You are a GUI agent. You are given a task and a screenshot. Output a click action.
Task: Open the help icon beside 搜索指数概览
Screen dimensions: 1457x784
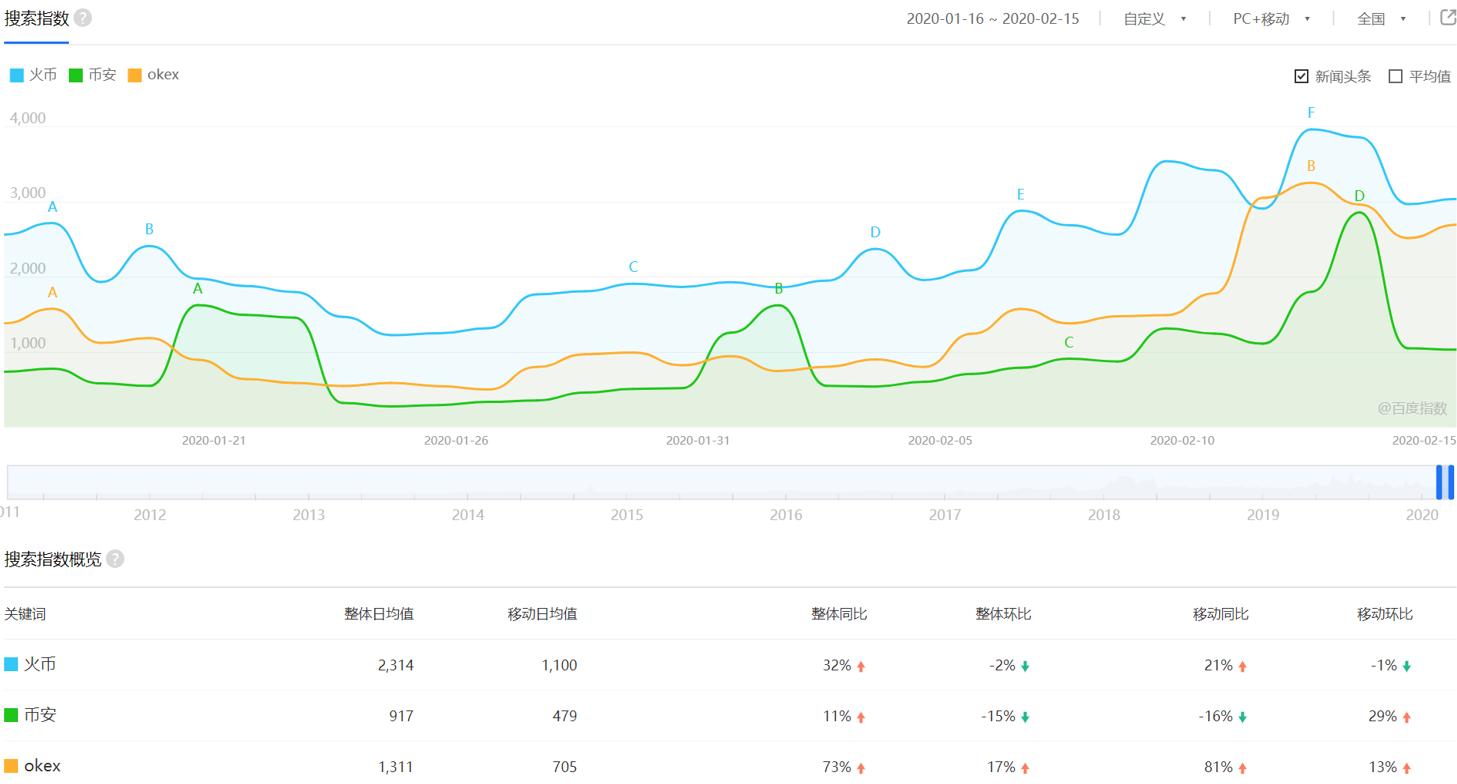point(115,559)
